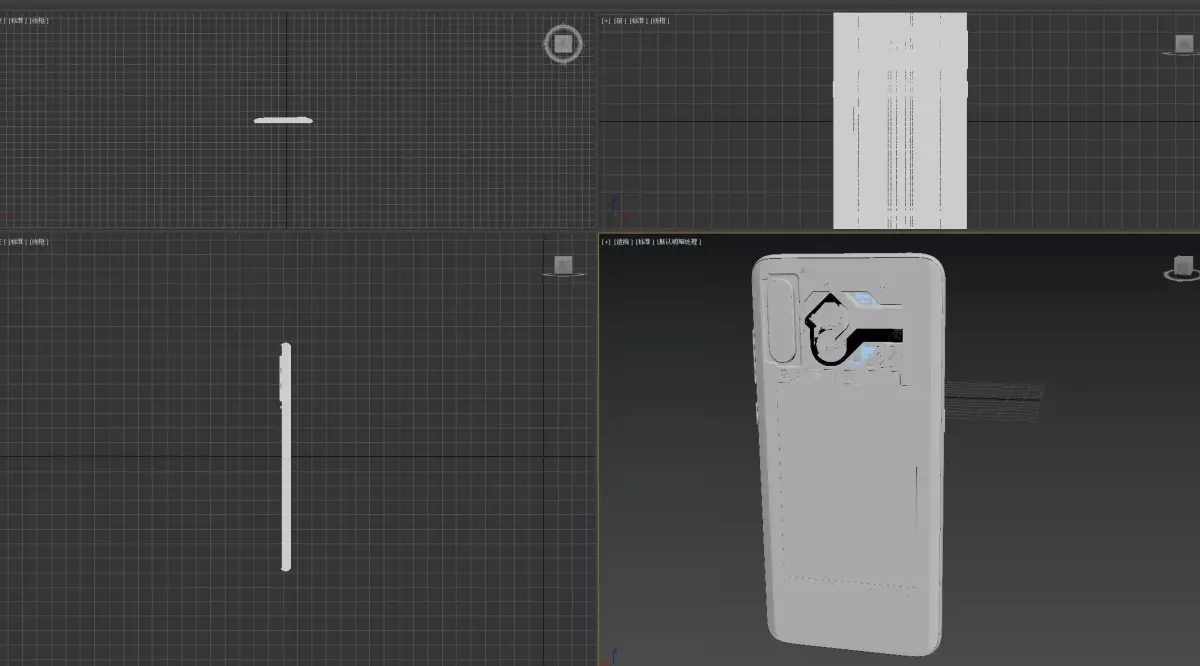Open the 标准 viewport label menu in the Front view
This screenshot has height=666, width=1200.
pos(638,19)
